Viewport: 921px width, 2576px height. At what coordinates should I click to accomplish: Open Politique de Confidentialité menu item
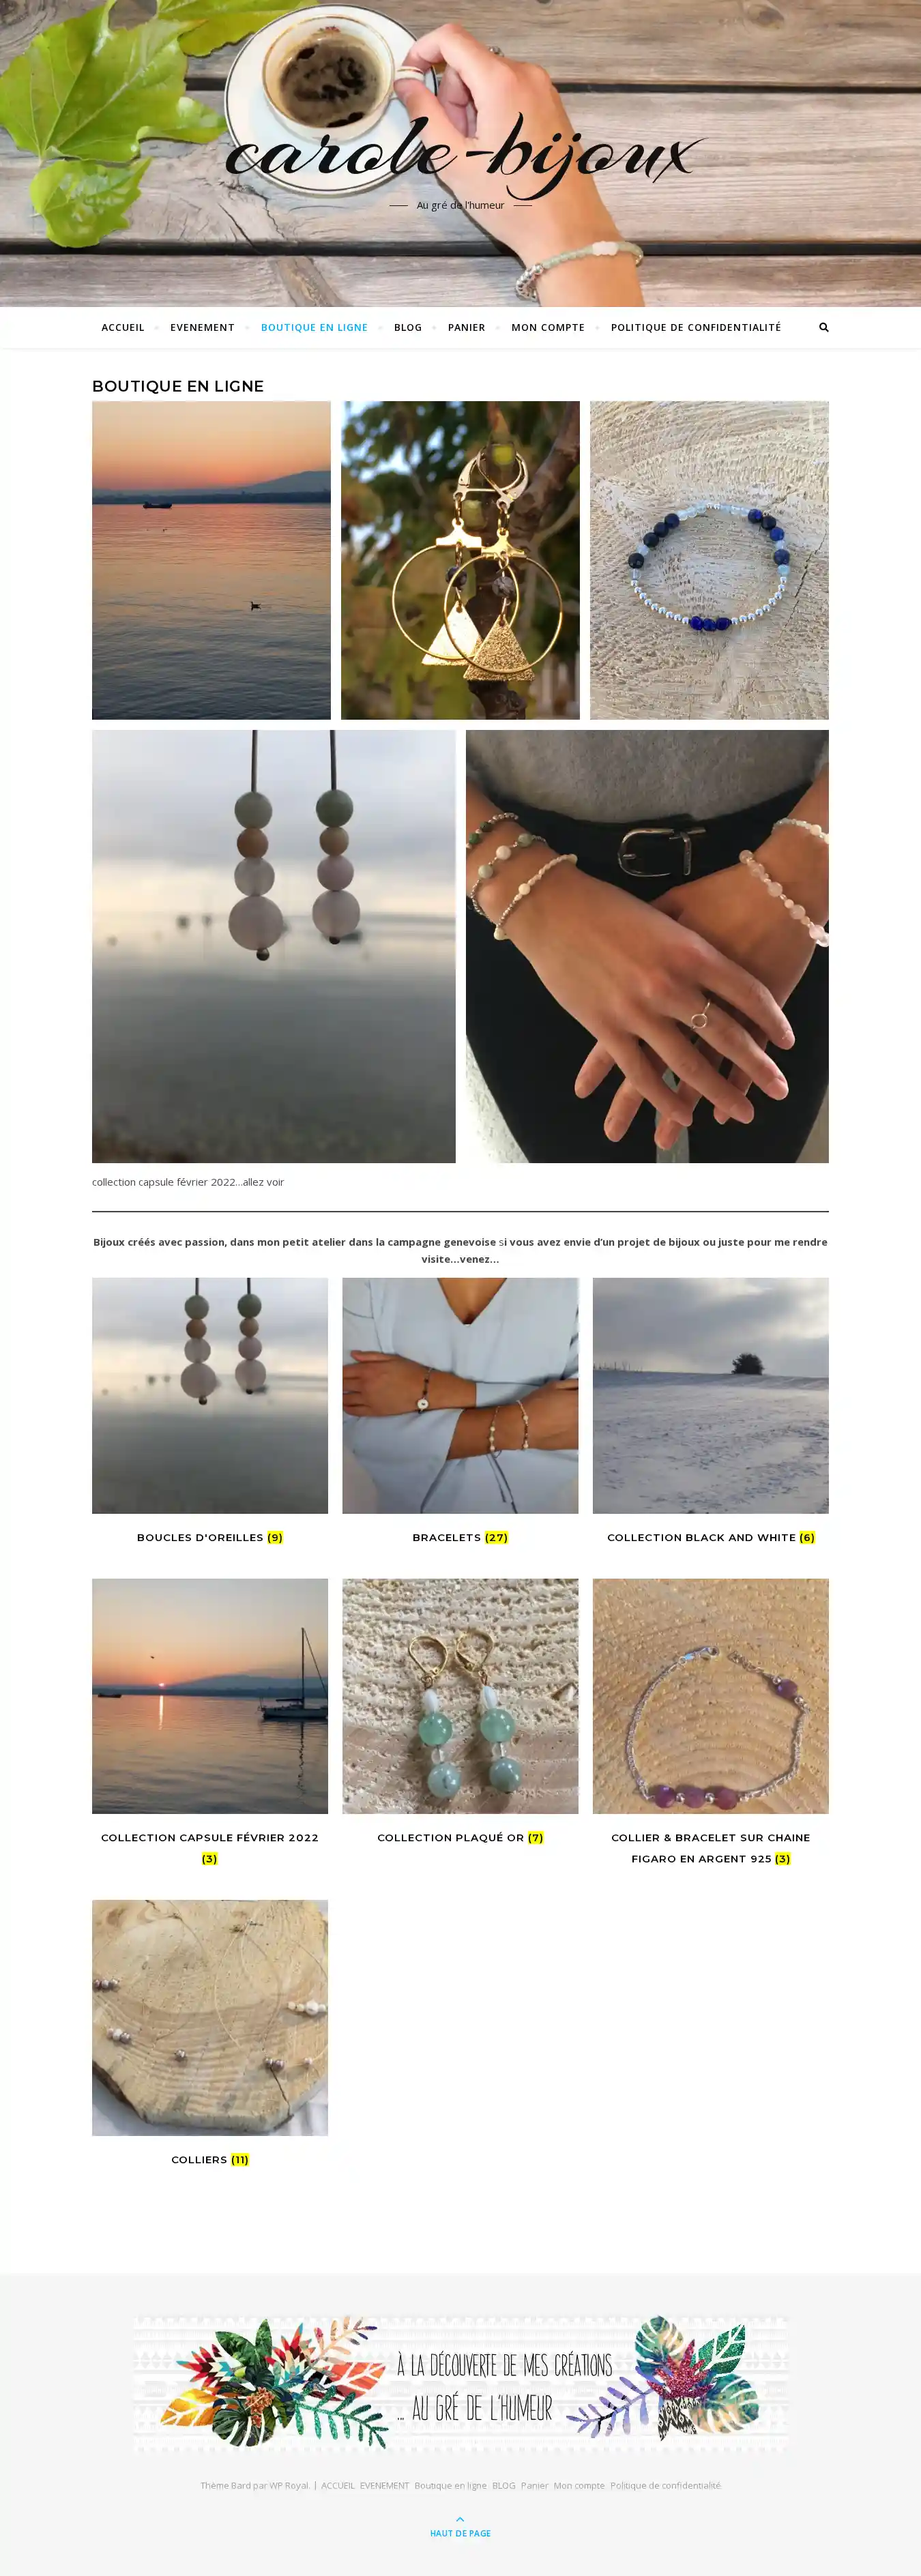[x=696, y=327]
